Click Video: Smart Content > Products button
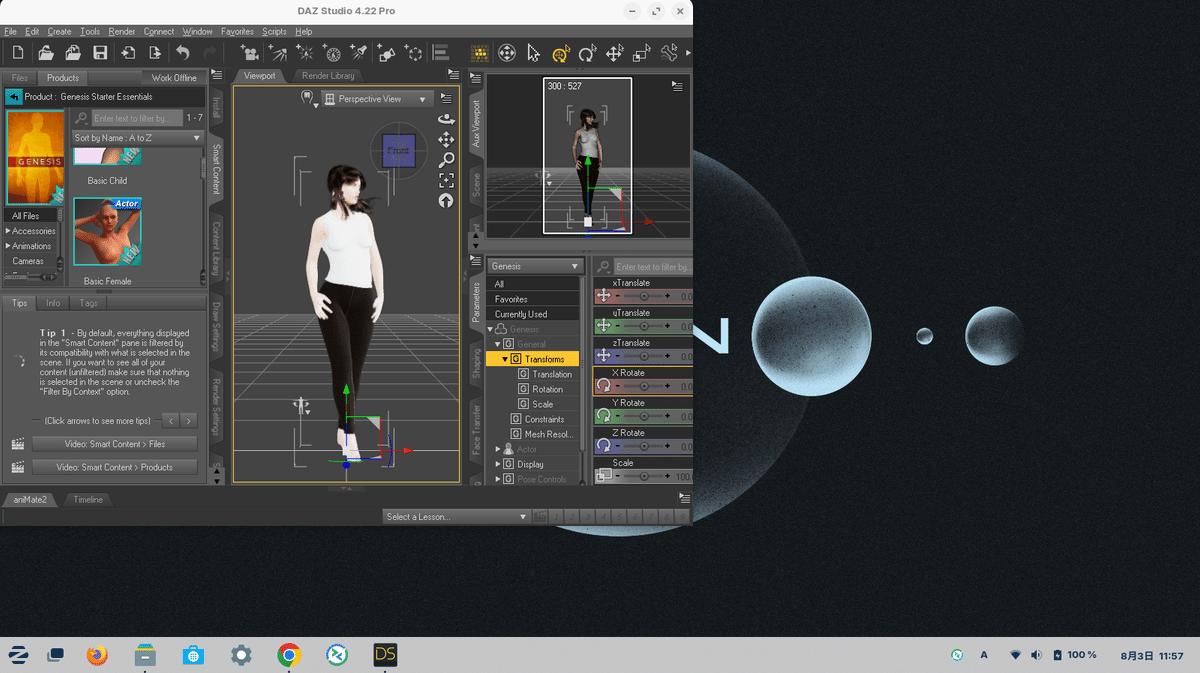This screenshot has height=673, width=1200. click(114, 467)
